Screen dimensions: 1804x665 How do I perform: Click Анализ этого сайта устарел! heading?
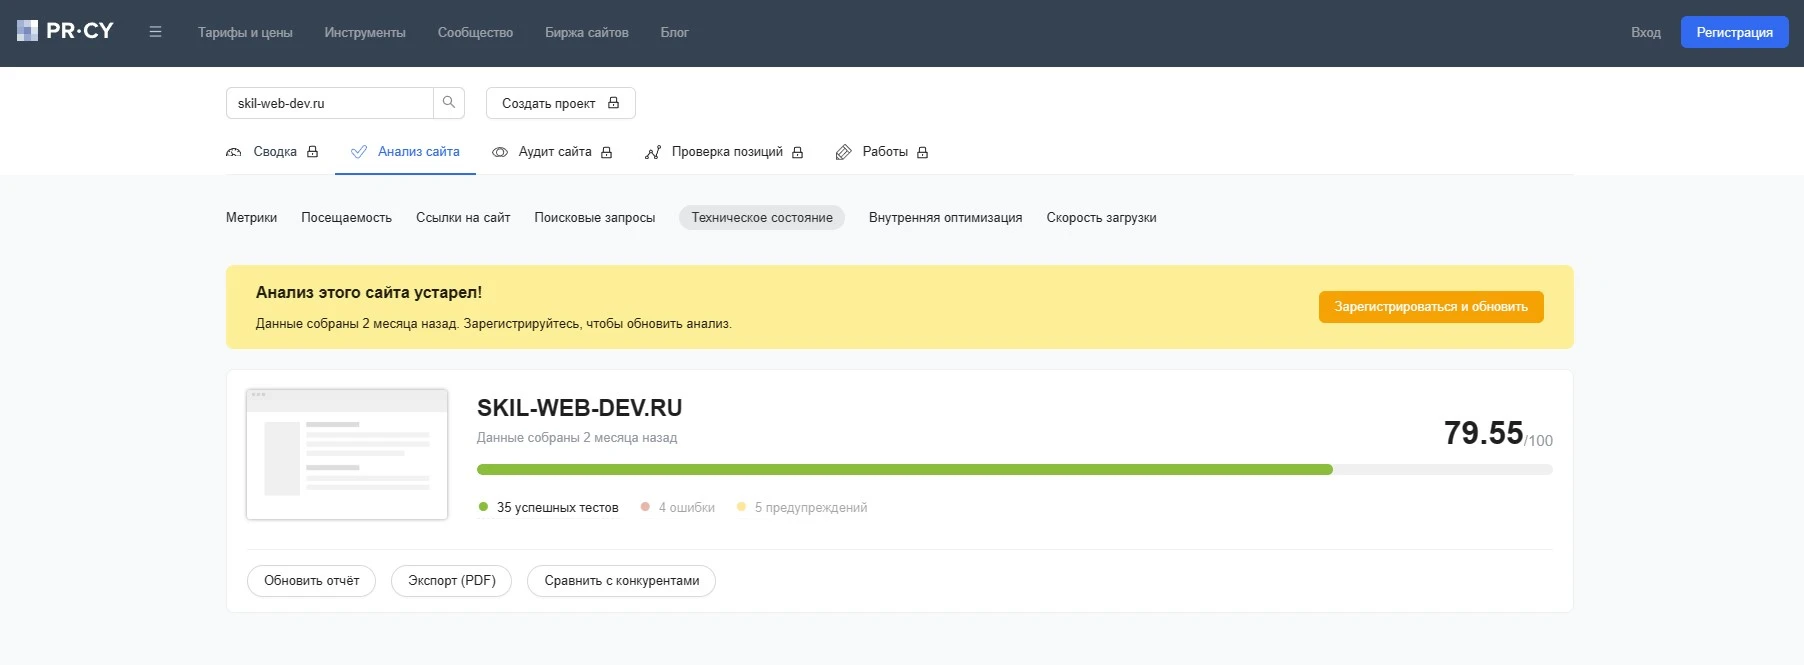click(369, 292)
